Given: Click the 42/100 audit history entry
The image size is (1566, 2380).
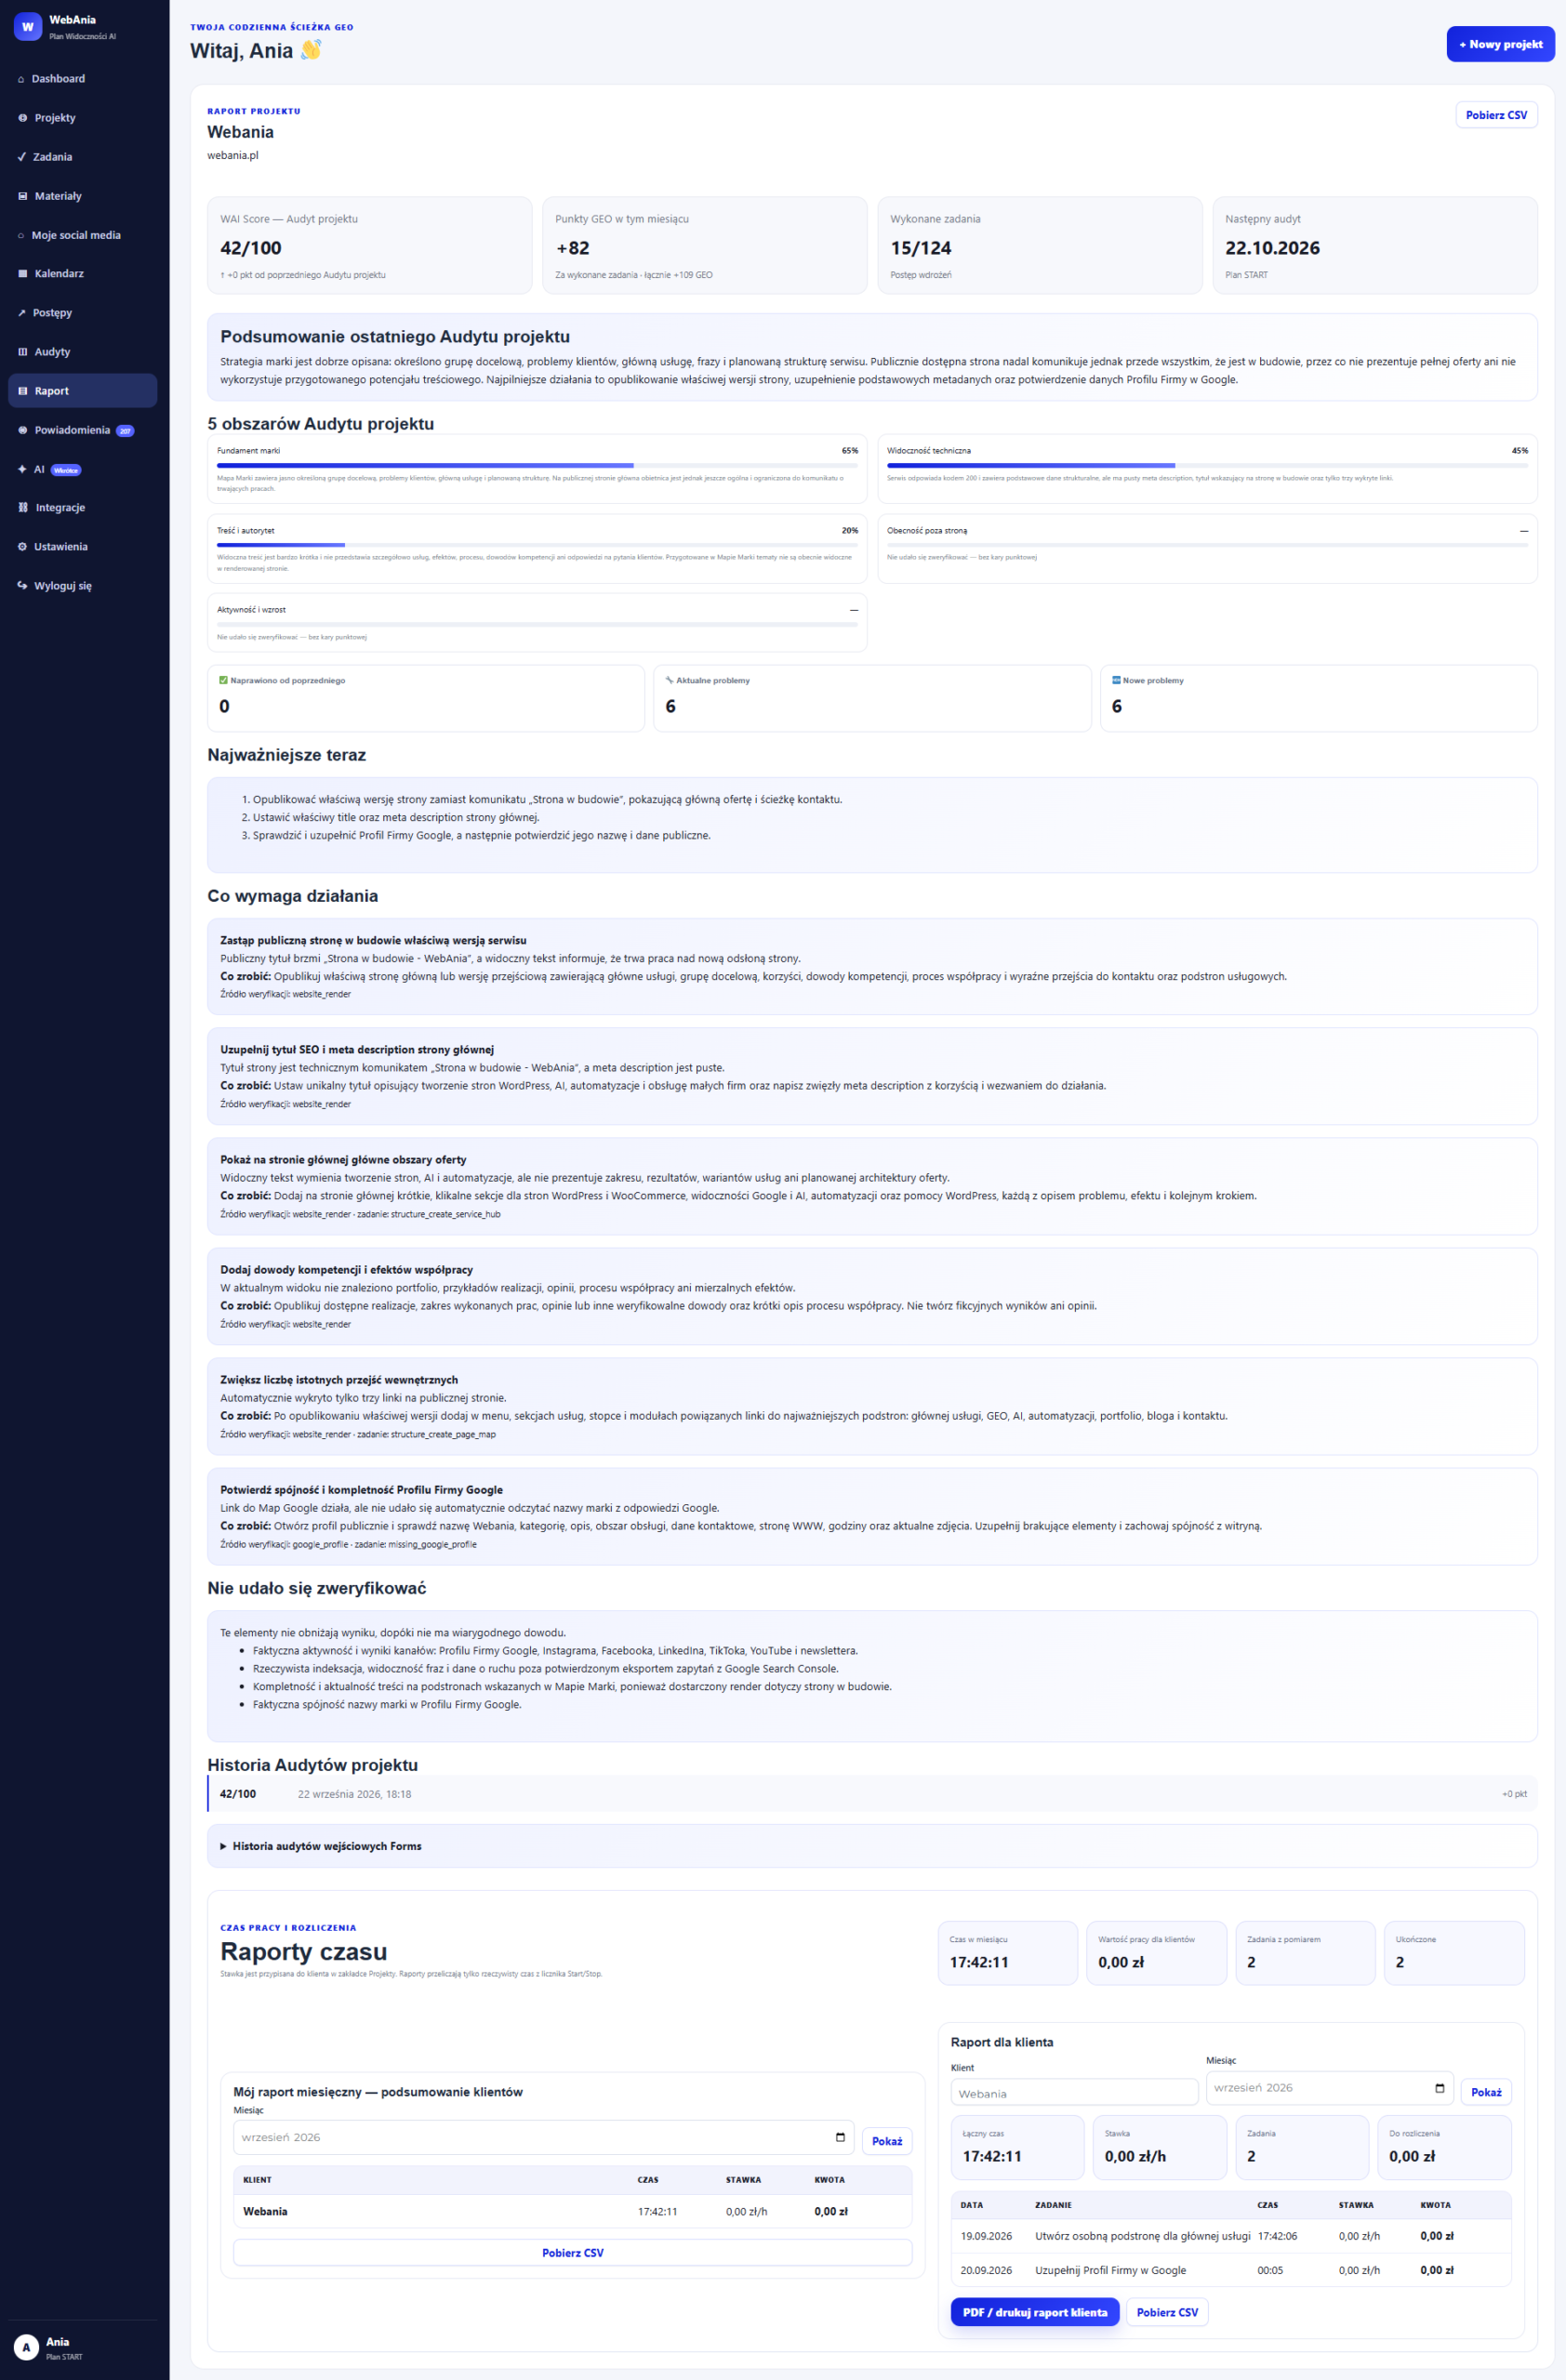Looking at the screenshot, I should 872,1794.
